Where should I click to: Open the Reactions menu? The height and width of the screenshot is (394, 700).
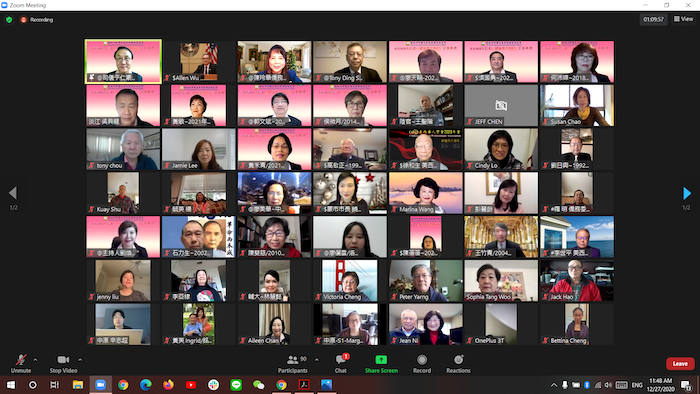[x=458, y=363]
